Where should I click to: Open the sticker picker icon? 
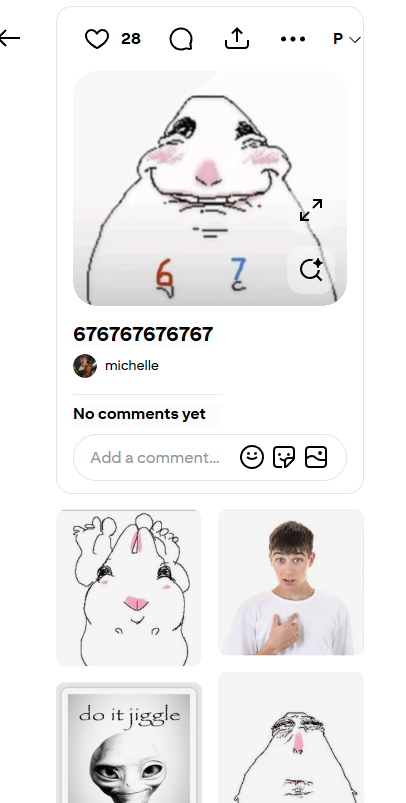coord(284,457)
